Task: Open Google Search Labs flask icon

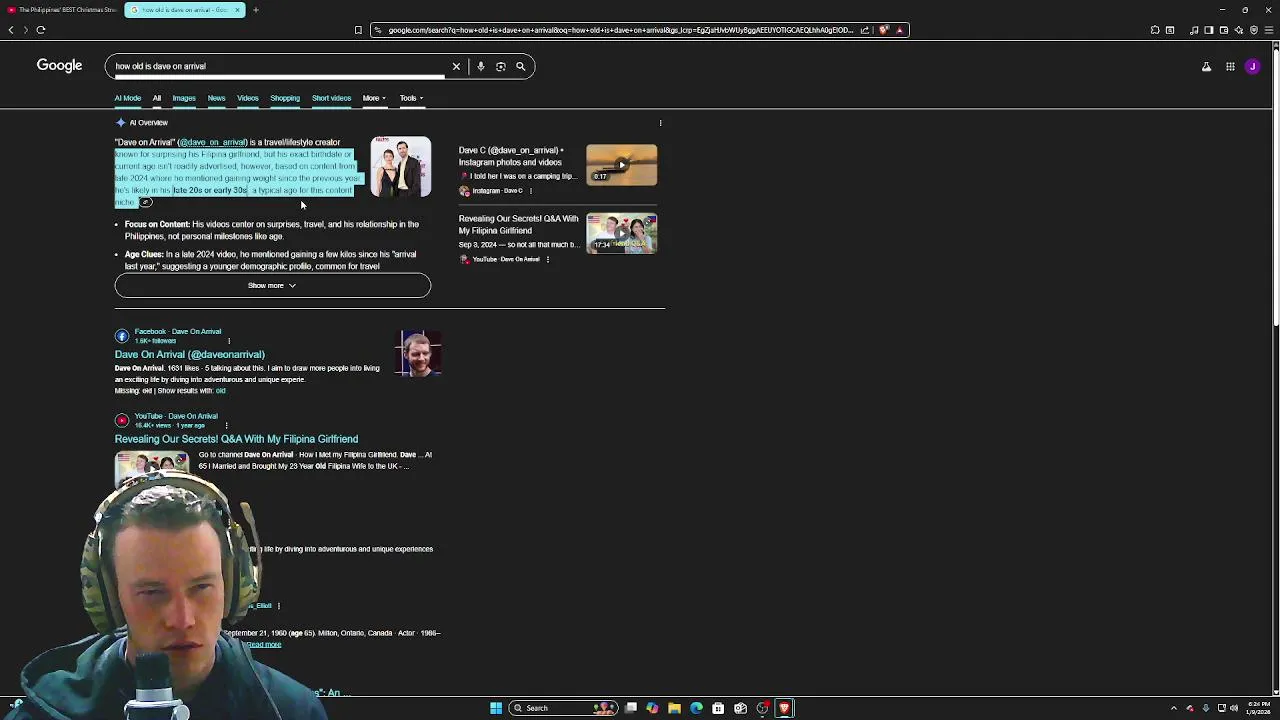Action: tap(1206, 67)
